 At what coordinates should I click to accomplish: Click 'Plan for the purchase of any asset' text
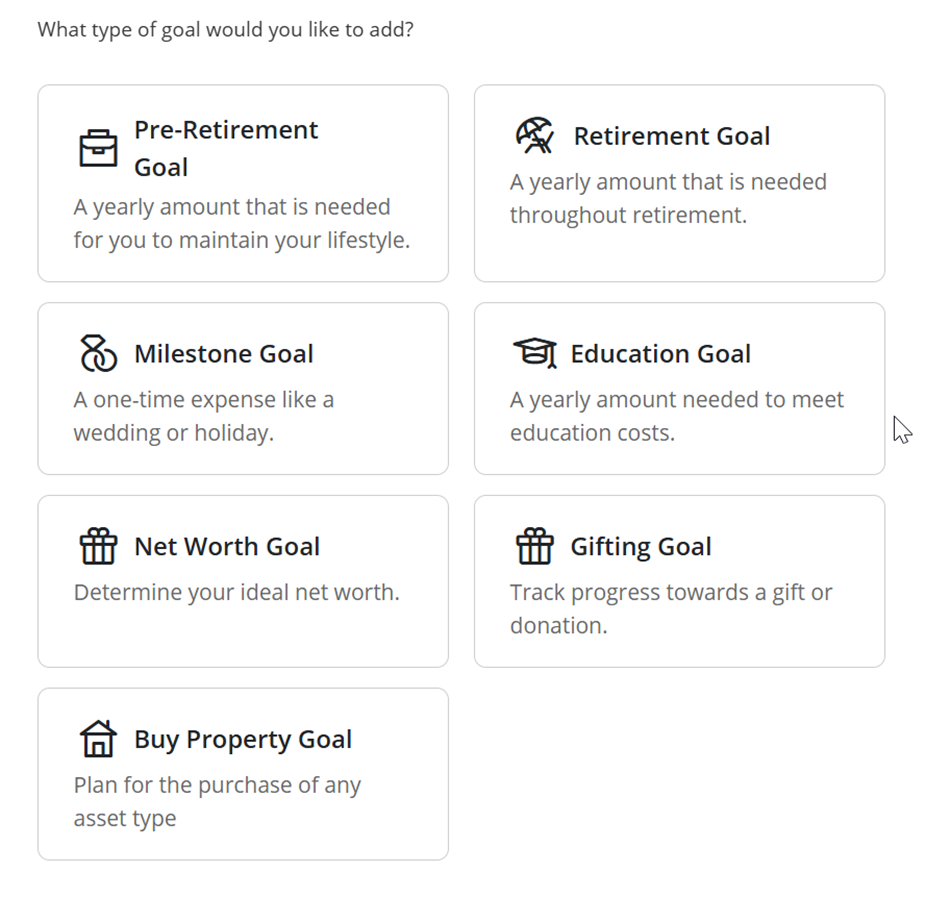click(x=217, y=801)
